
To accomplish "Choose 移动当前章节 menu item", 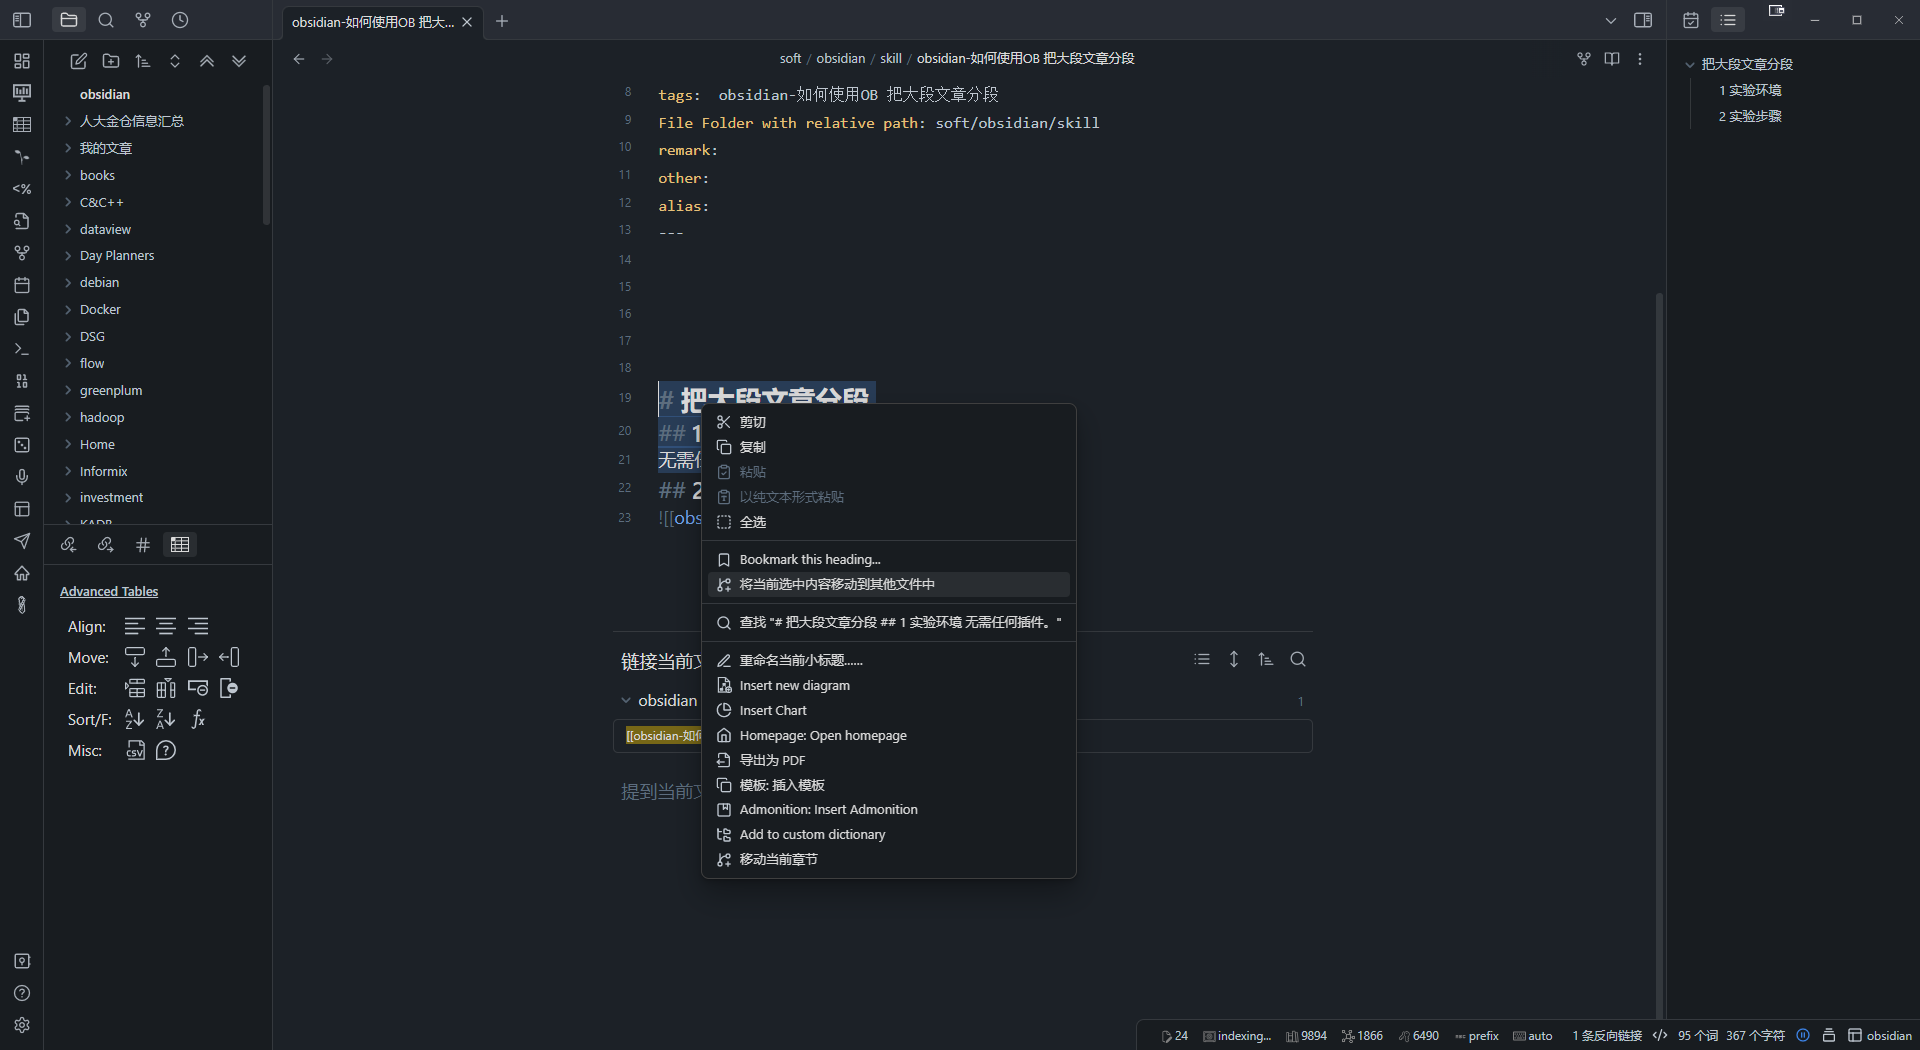I will [889, 859].
